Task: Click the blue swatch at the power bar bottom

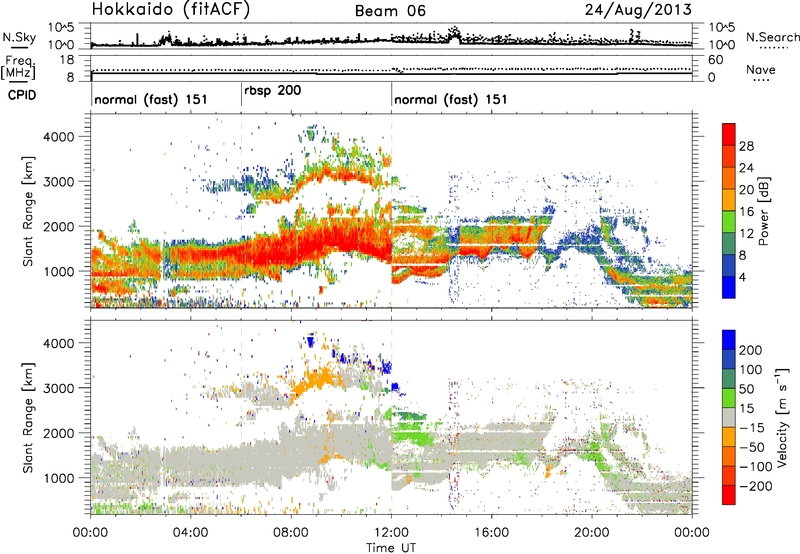Action: pyautogui.click(x=729, y=287)
